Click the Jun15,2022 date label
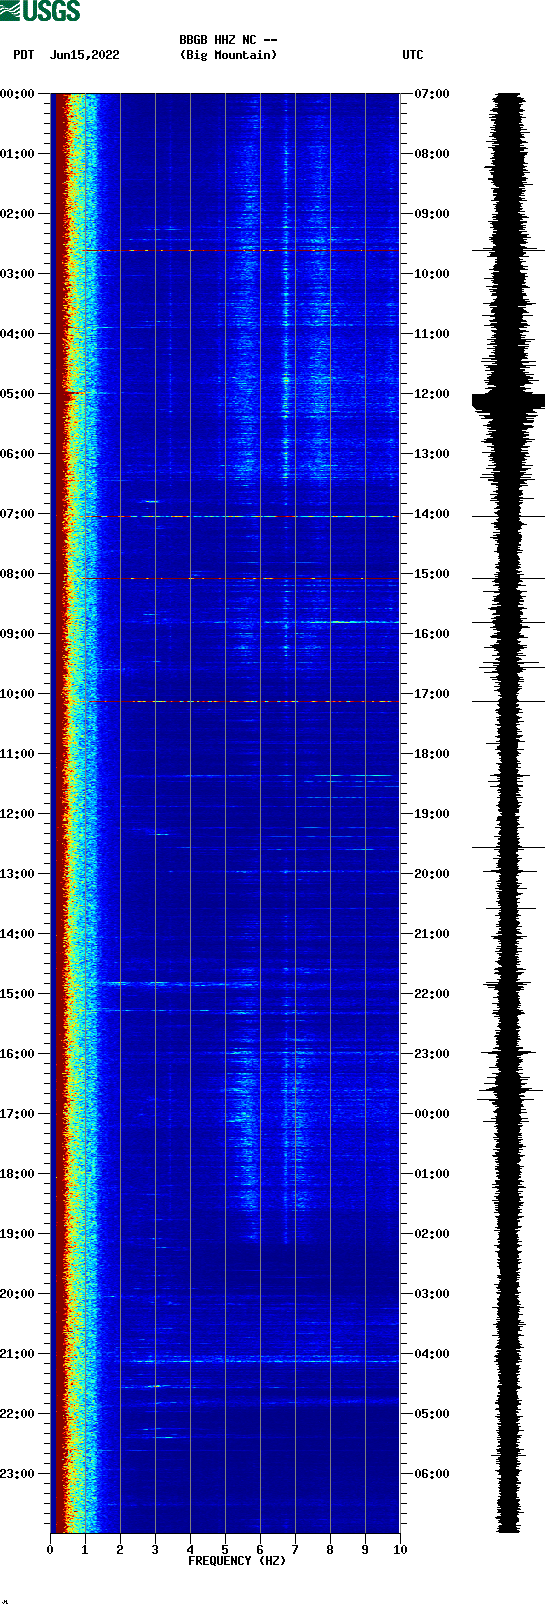Screen dimensions: 552x1613 [x=85, y=55]
